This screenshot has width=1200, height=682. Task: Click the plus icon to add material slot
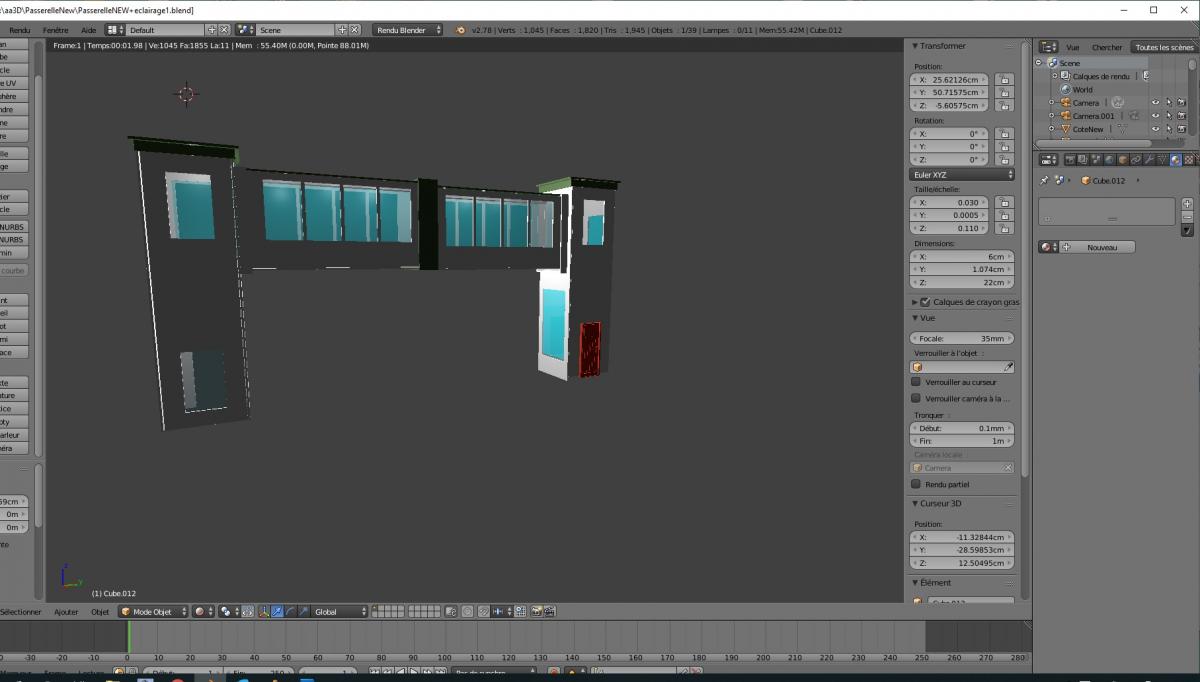pyautogui.click(x=1187, y=203)
